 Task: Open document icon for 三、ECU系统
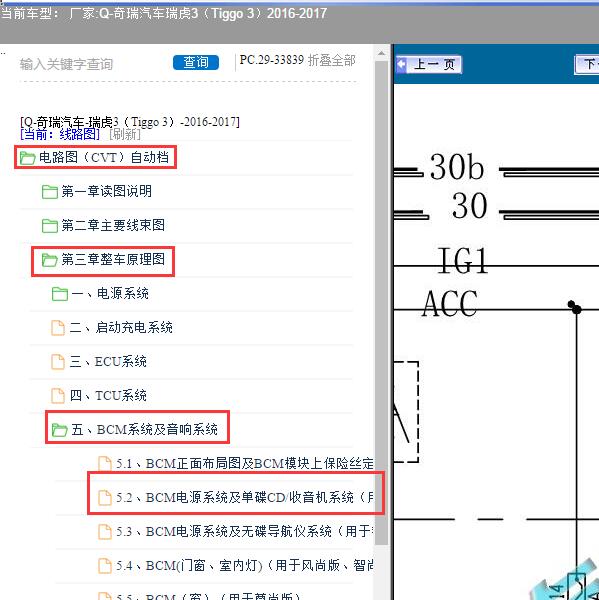pos(58,362)
